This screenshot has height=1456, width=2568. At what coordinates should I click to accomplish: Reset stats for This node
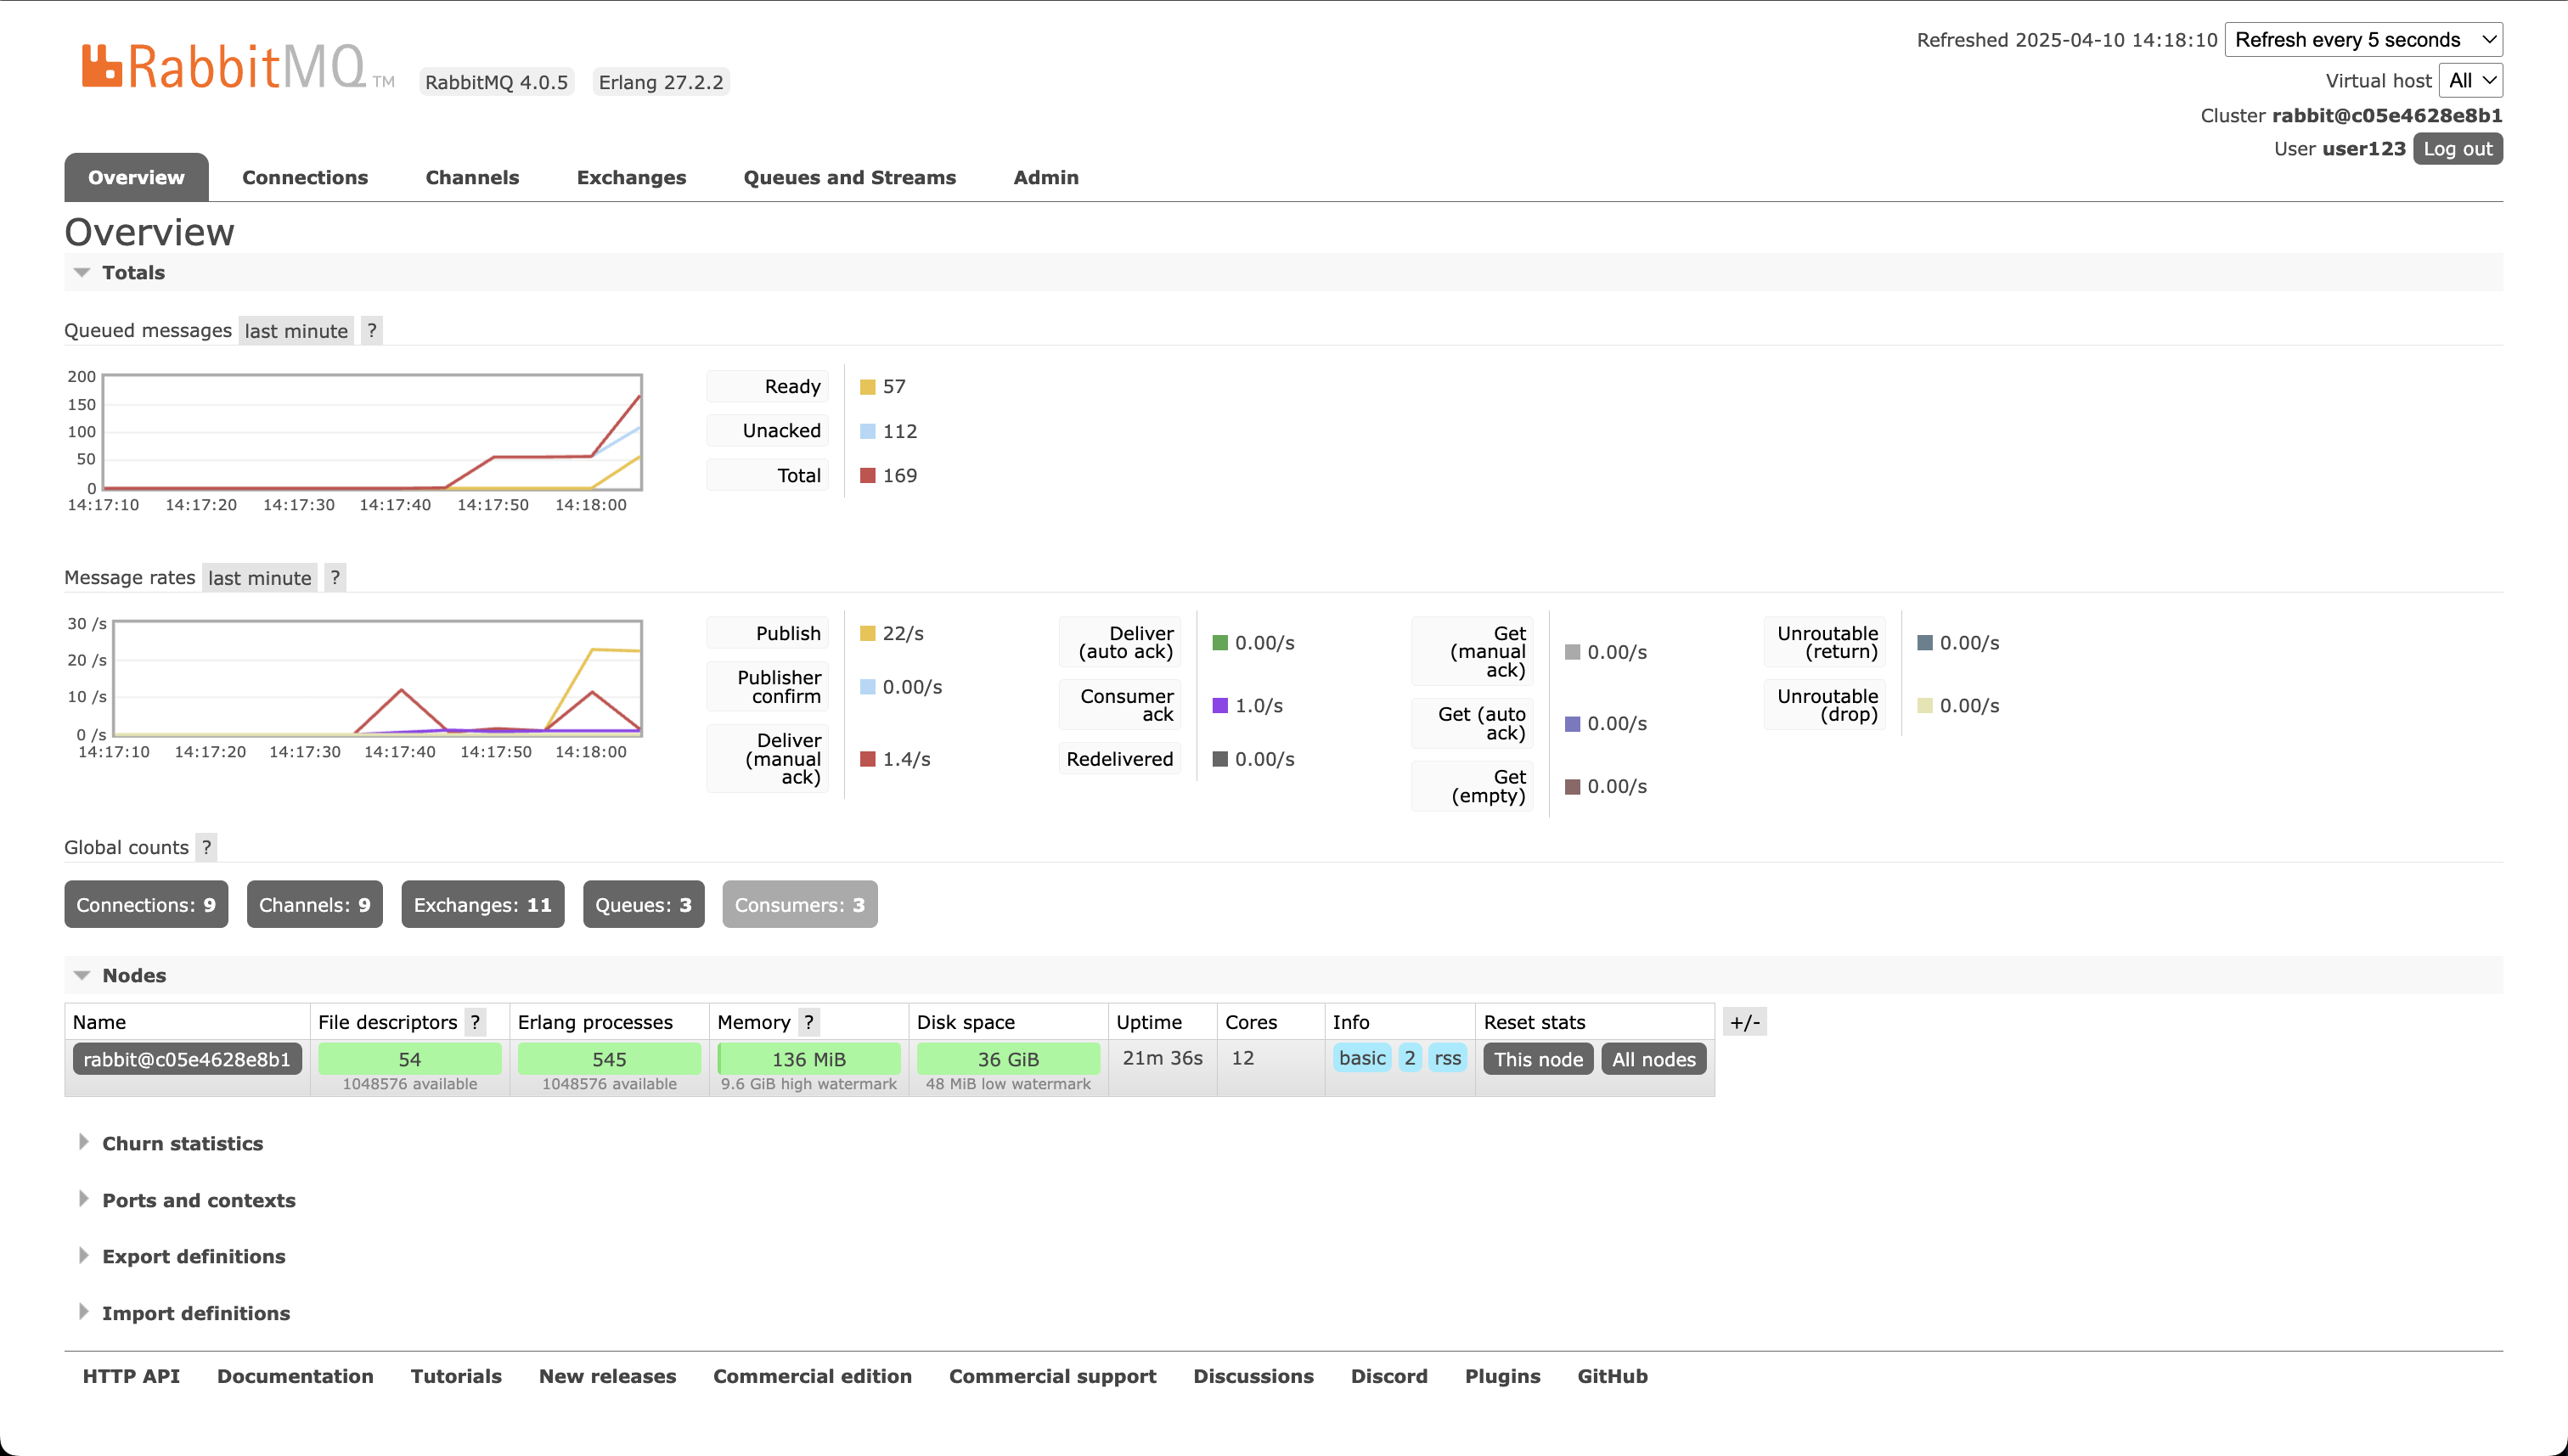(1538, 1059)
